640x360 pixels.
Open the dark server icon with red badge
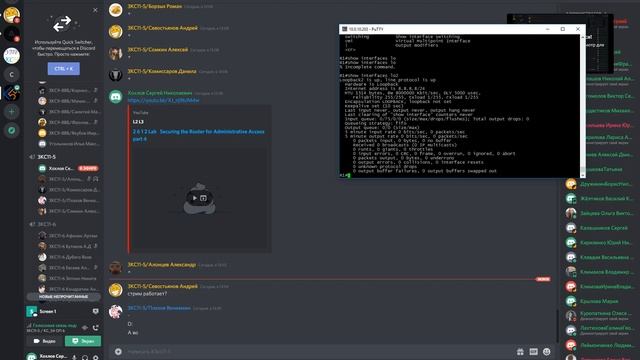11,34
